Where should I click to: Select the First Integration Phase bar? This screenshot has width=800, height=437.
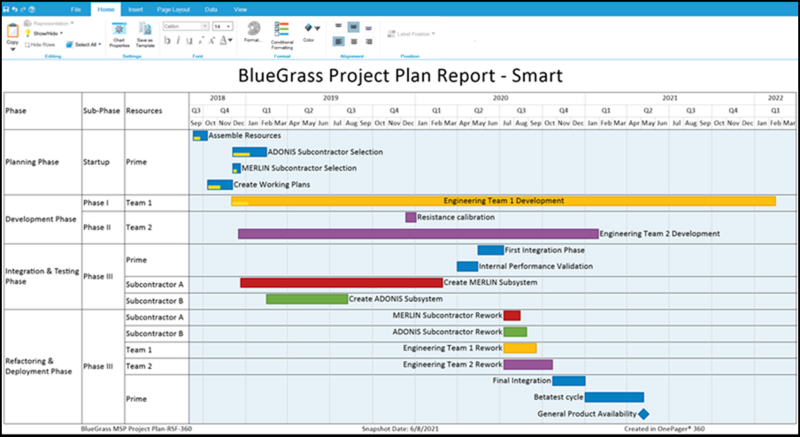pyautogui.click(x=491, y=250)
